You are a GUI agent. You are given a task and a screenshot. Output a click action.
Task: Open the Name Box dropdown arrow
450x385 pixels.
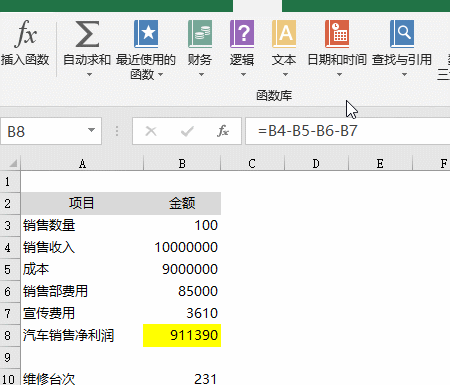[x=91, y=130]
